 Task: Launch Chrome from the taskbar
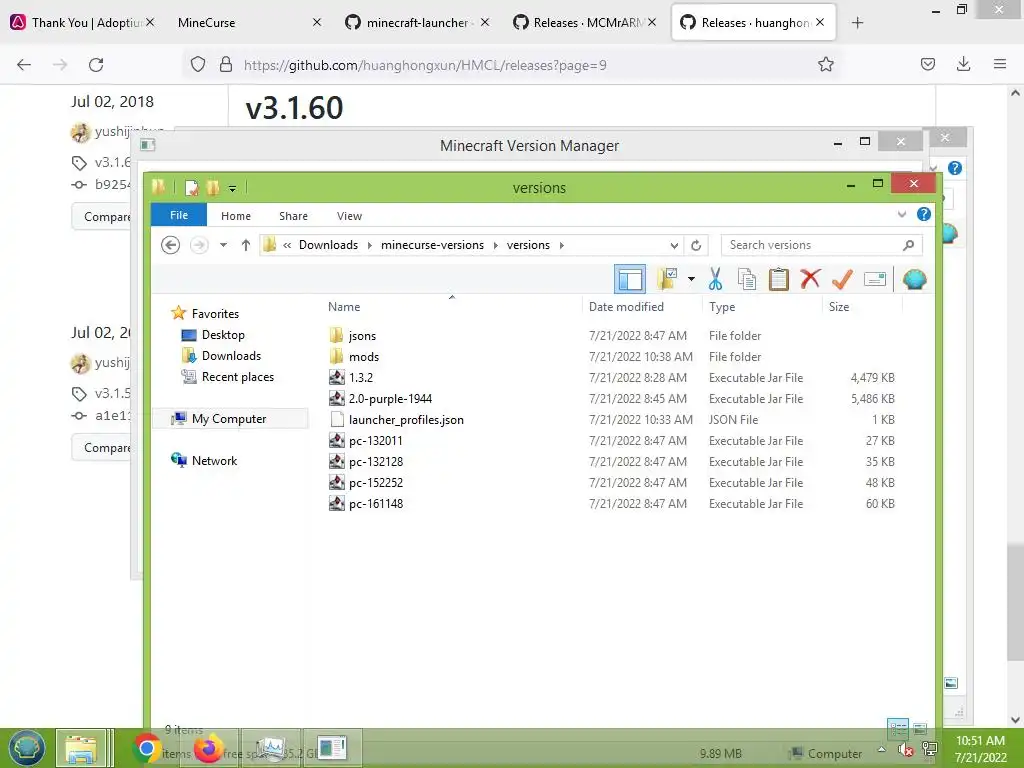pos(147,748)
